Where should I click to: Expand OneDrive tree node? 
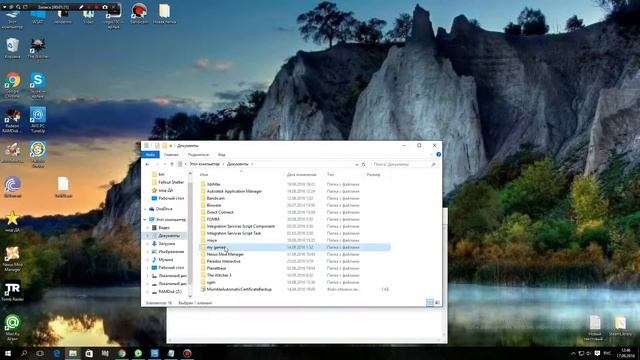[x=145, y=209]
